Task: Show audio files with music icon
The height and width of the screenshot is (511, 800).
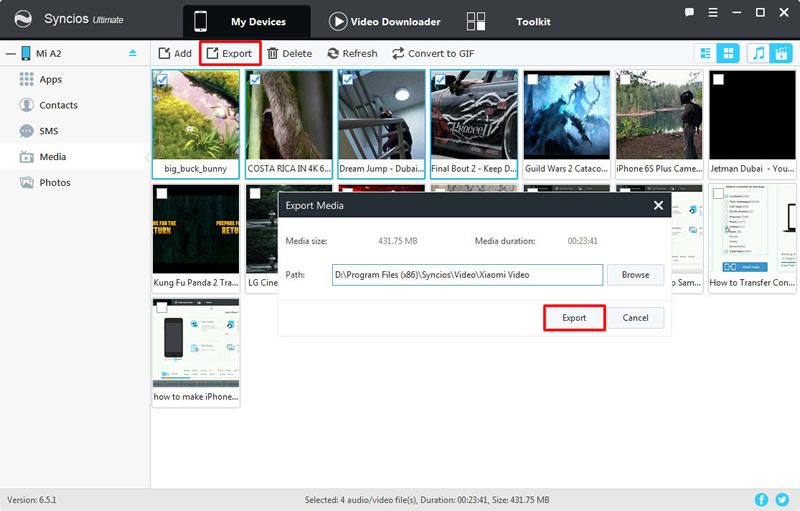Action: (x=759, y=53)
